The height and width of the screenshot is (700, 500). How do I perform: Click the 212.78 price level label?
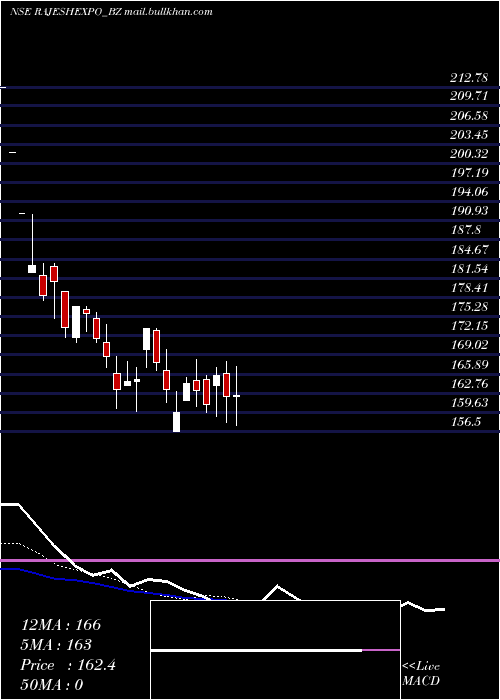469,78
